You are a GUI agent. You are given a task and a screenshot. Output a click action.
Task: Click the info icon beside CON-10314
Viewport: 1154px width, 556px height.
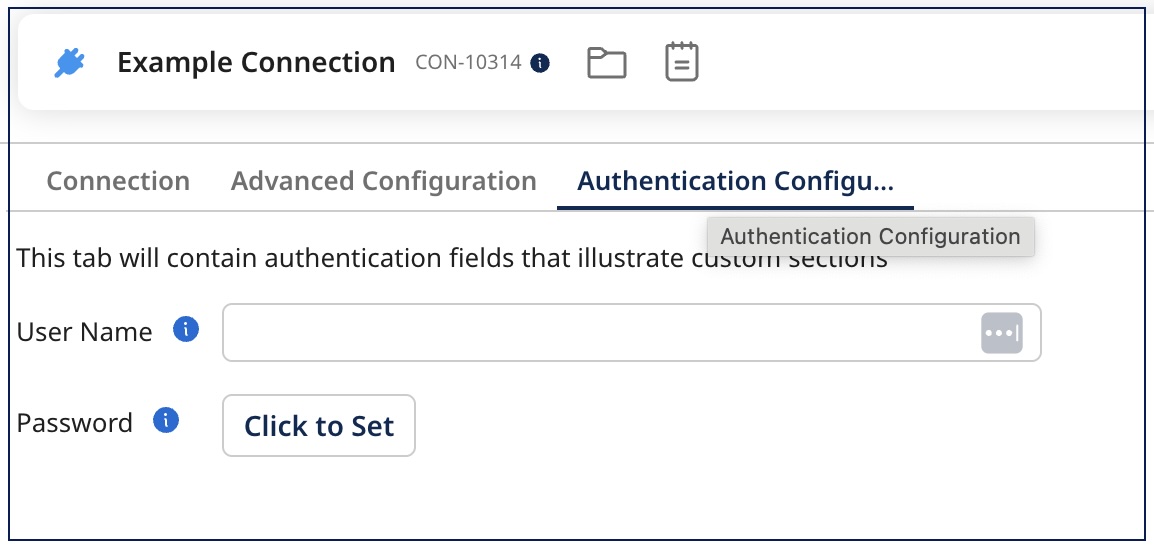(540, 63)
